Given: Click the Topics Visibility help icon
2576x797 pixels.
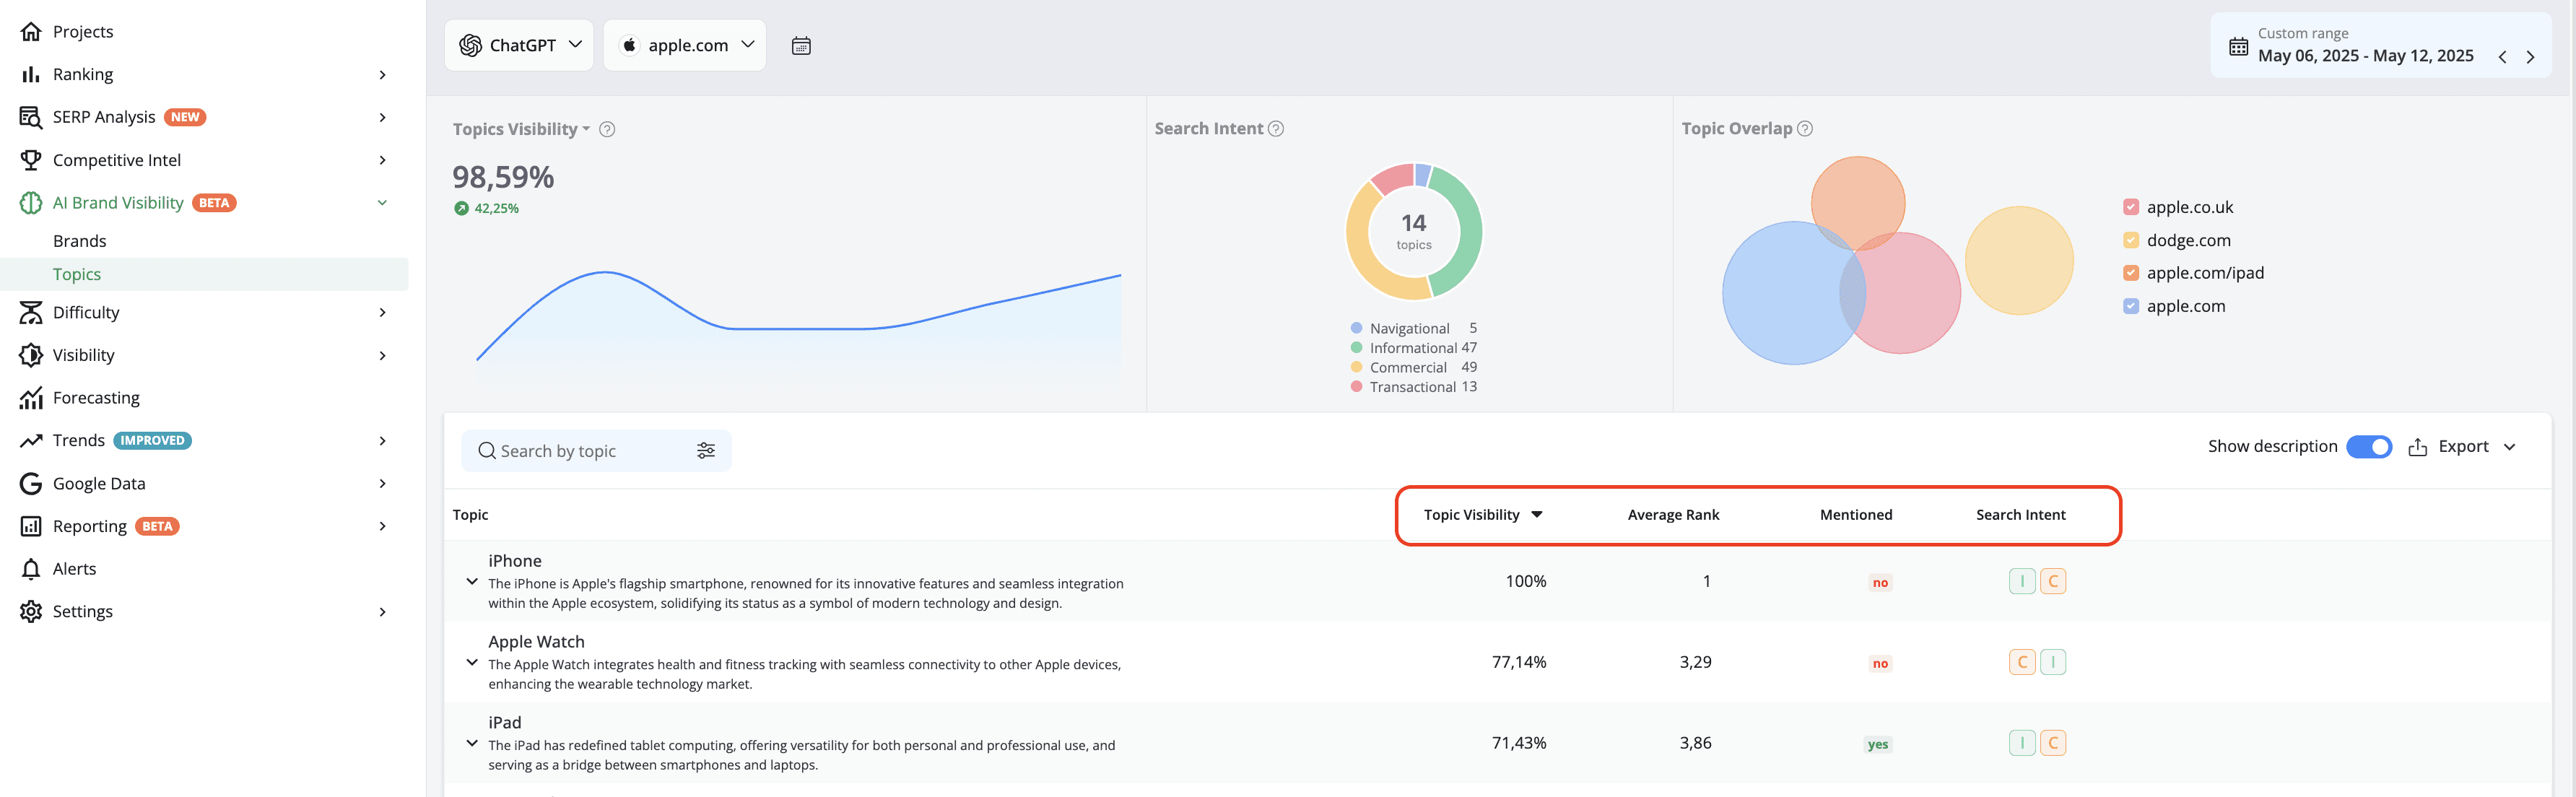Looking at the screenshot, I should [607, 130].
